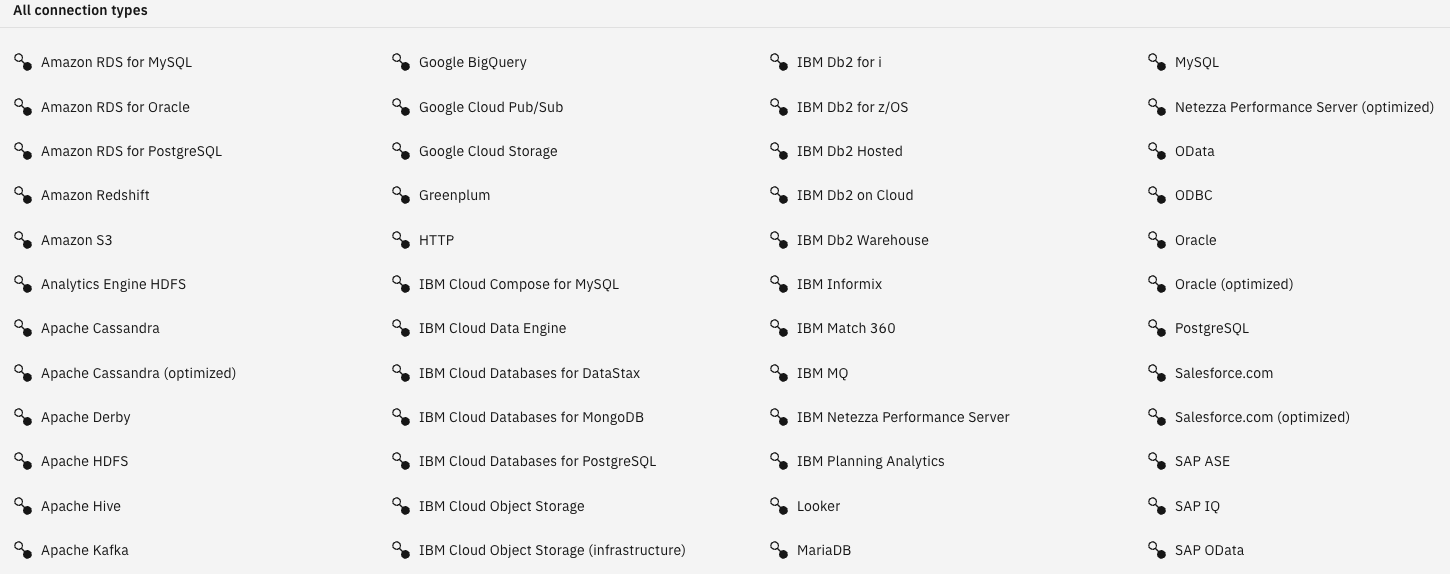Select the SAP OData connection
Viewport: 1450px width, 574px height.
coord(1209,550)
